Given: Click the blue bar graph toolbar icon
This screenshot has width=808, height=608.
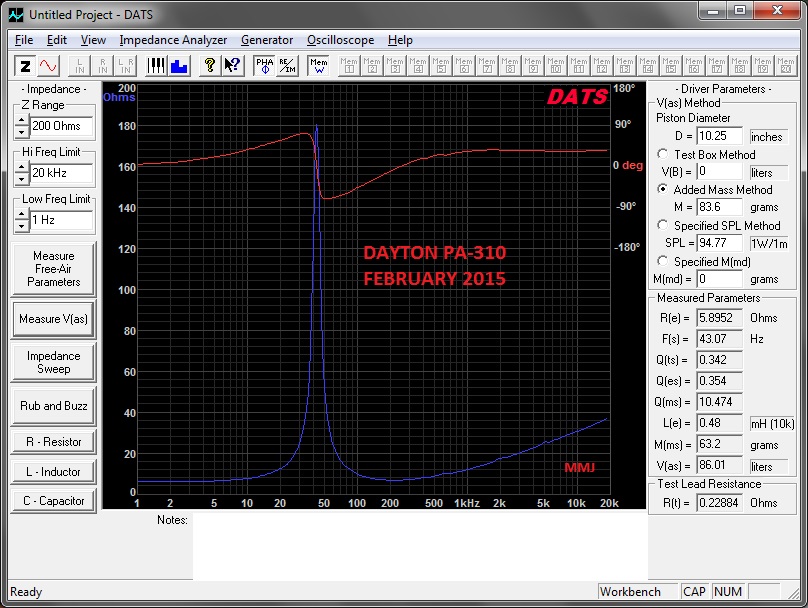Looking at the screenshot, I should [x=179, y=65].
